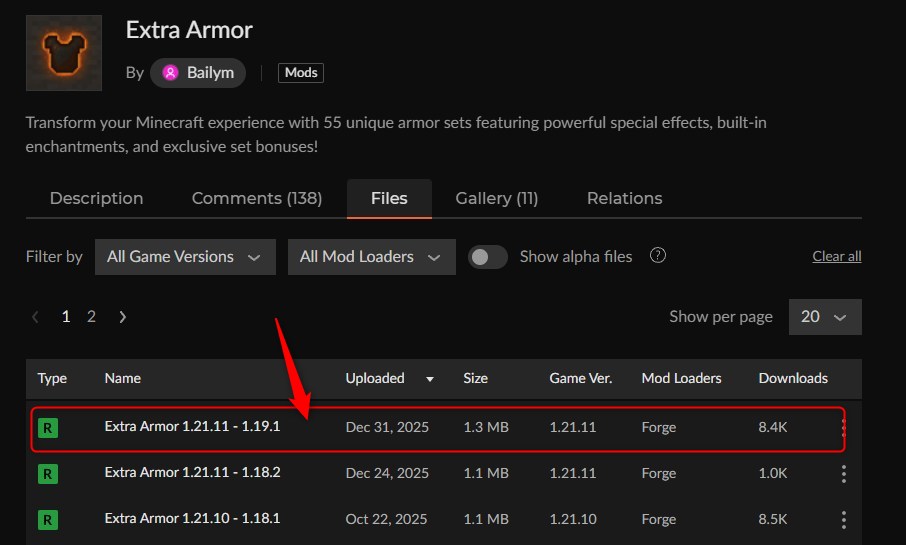Click the alpha files help question icon
The image size is (906, 545).
(x=658, y=255)
